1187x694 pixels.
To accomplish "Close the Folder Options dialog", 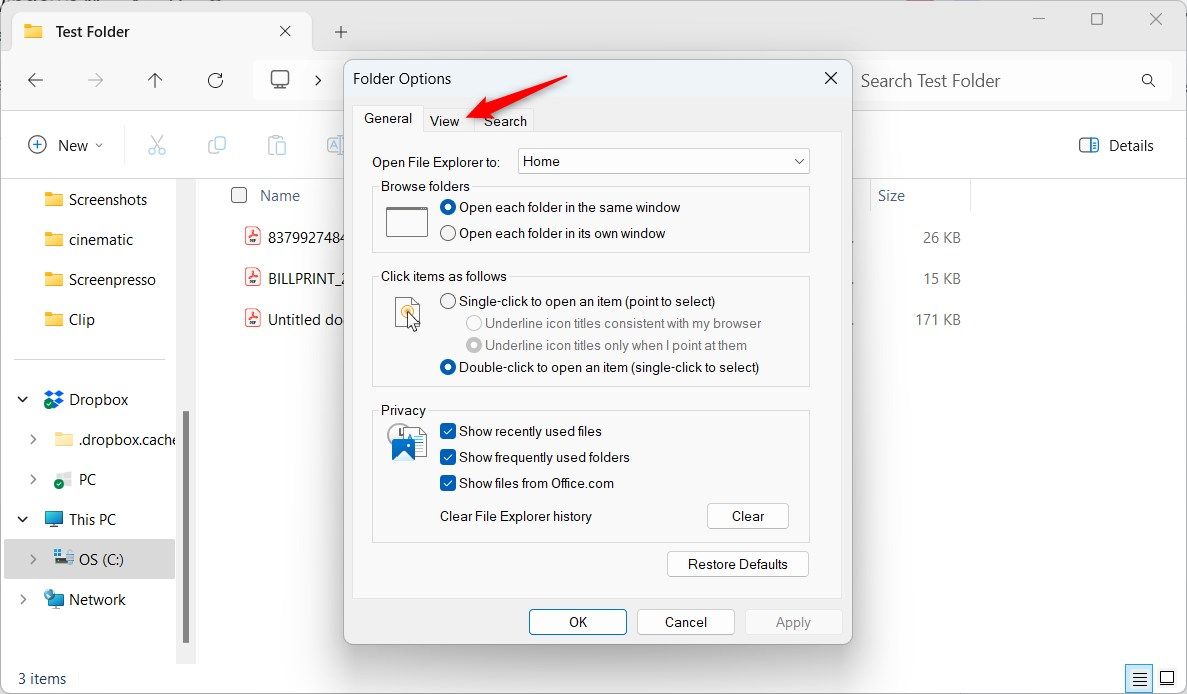I will [x=830, y=78].
